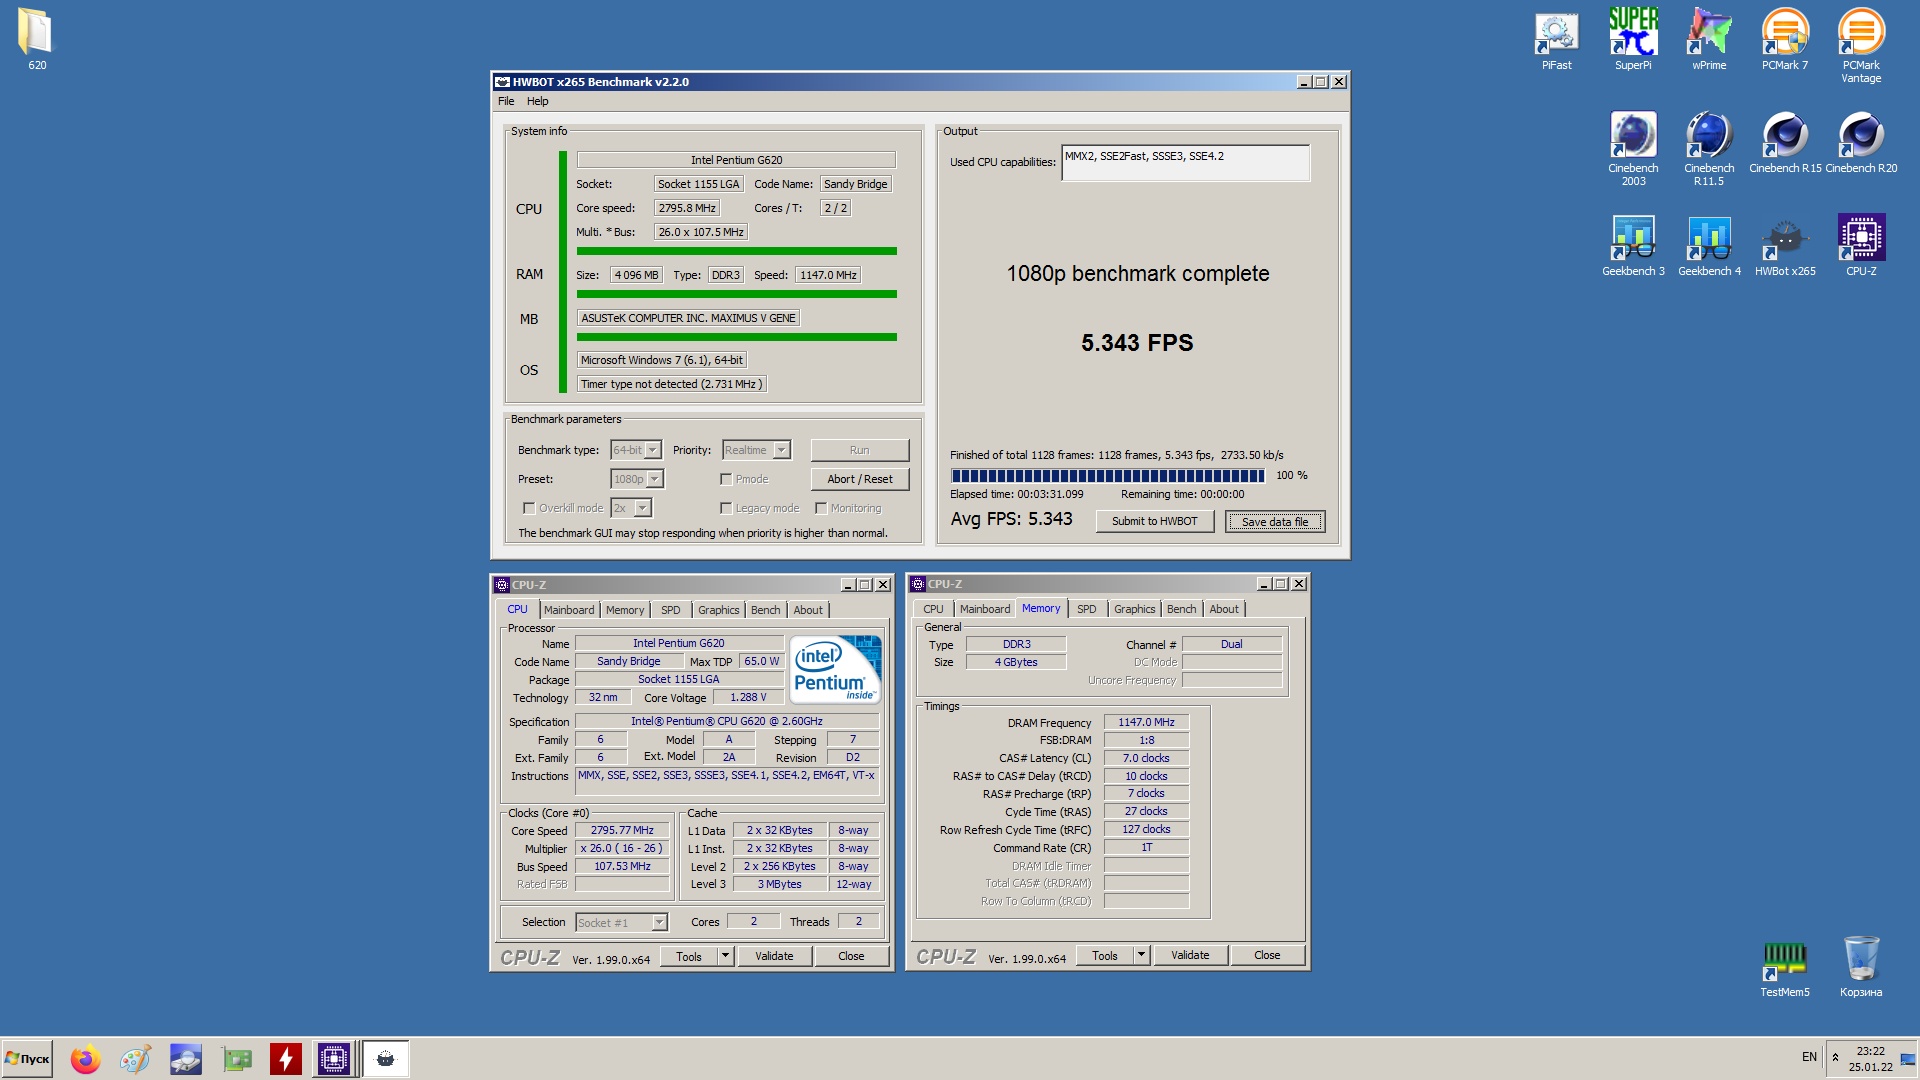This screenshot has width=1920, height=1080.
Task: Toggle the Pmode checkbox
Action: click(x=726, y=479)
